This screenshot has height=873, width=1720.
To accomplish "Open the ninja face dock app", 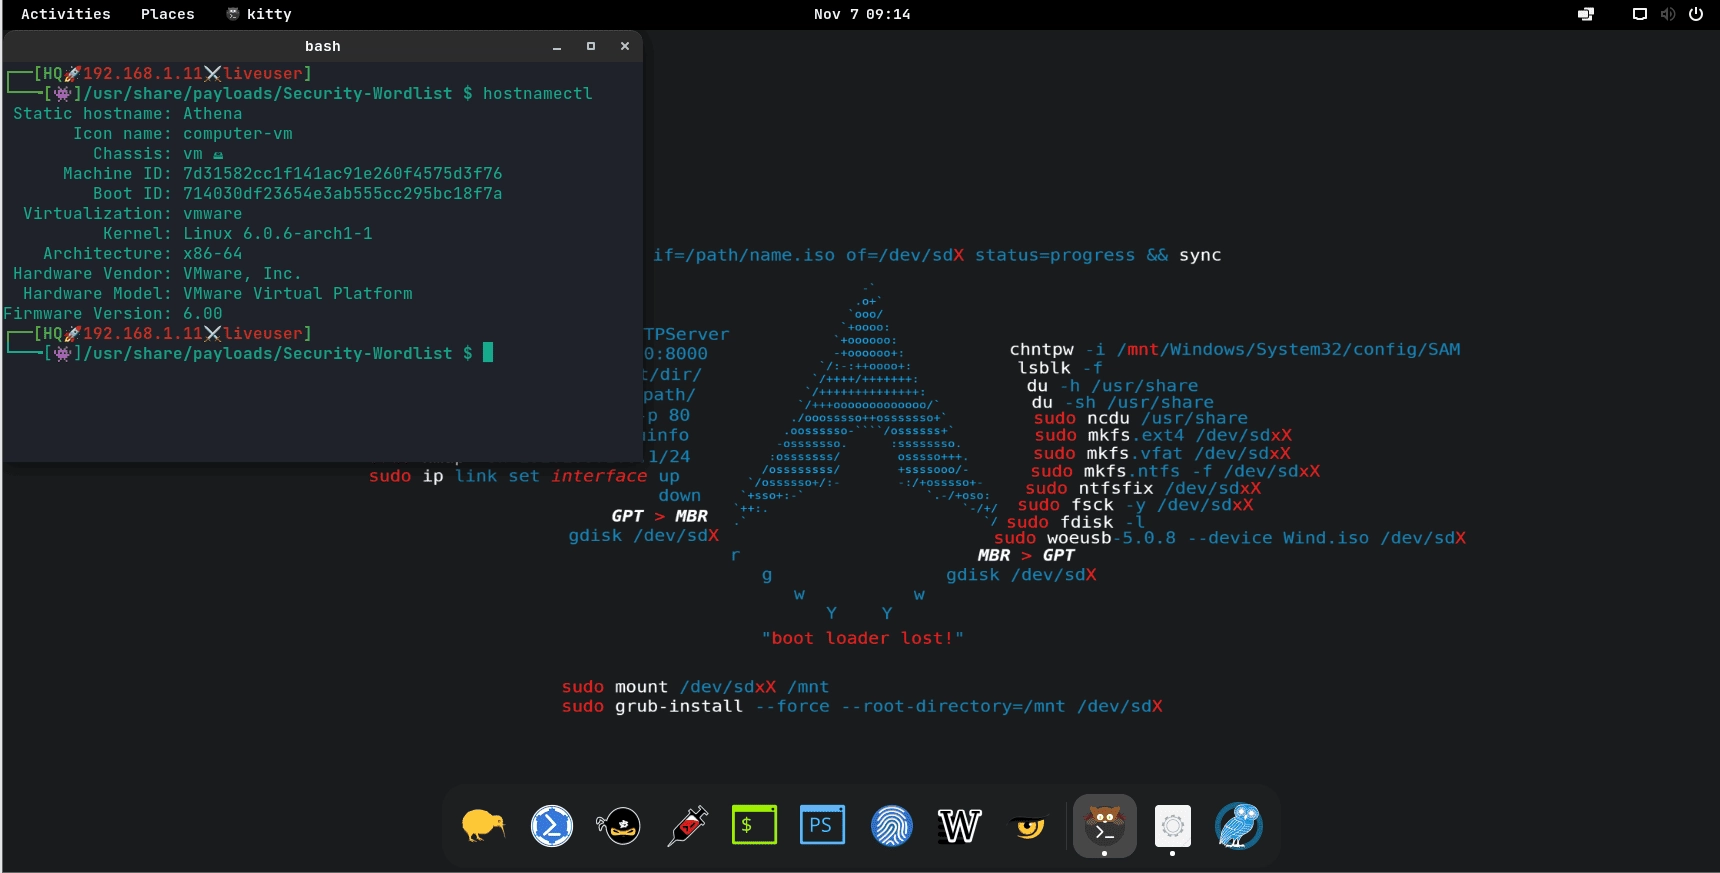I will 619,826.
